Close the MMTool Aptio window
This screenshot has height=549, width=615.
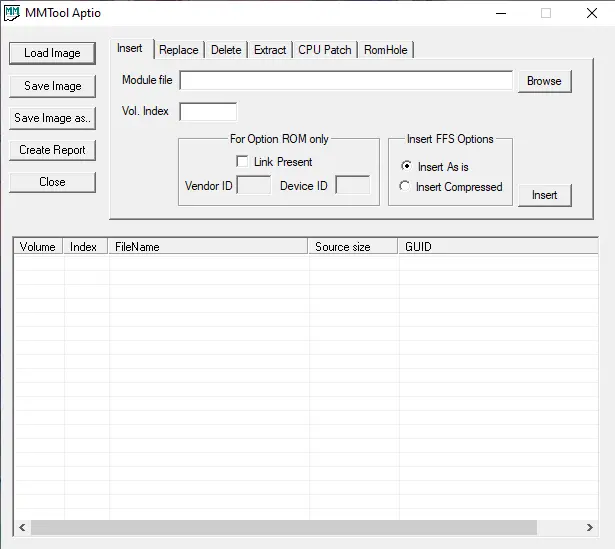592,13
